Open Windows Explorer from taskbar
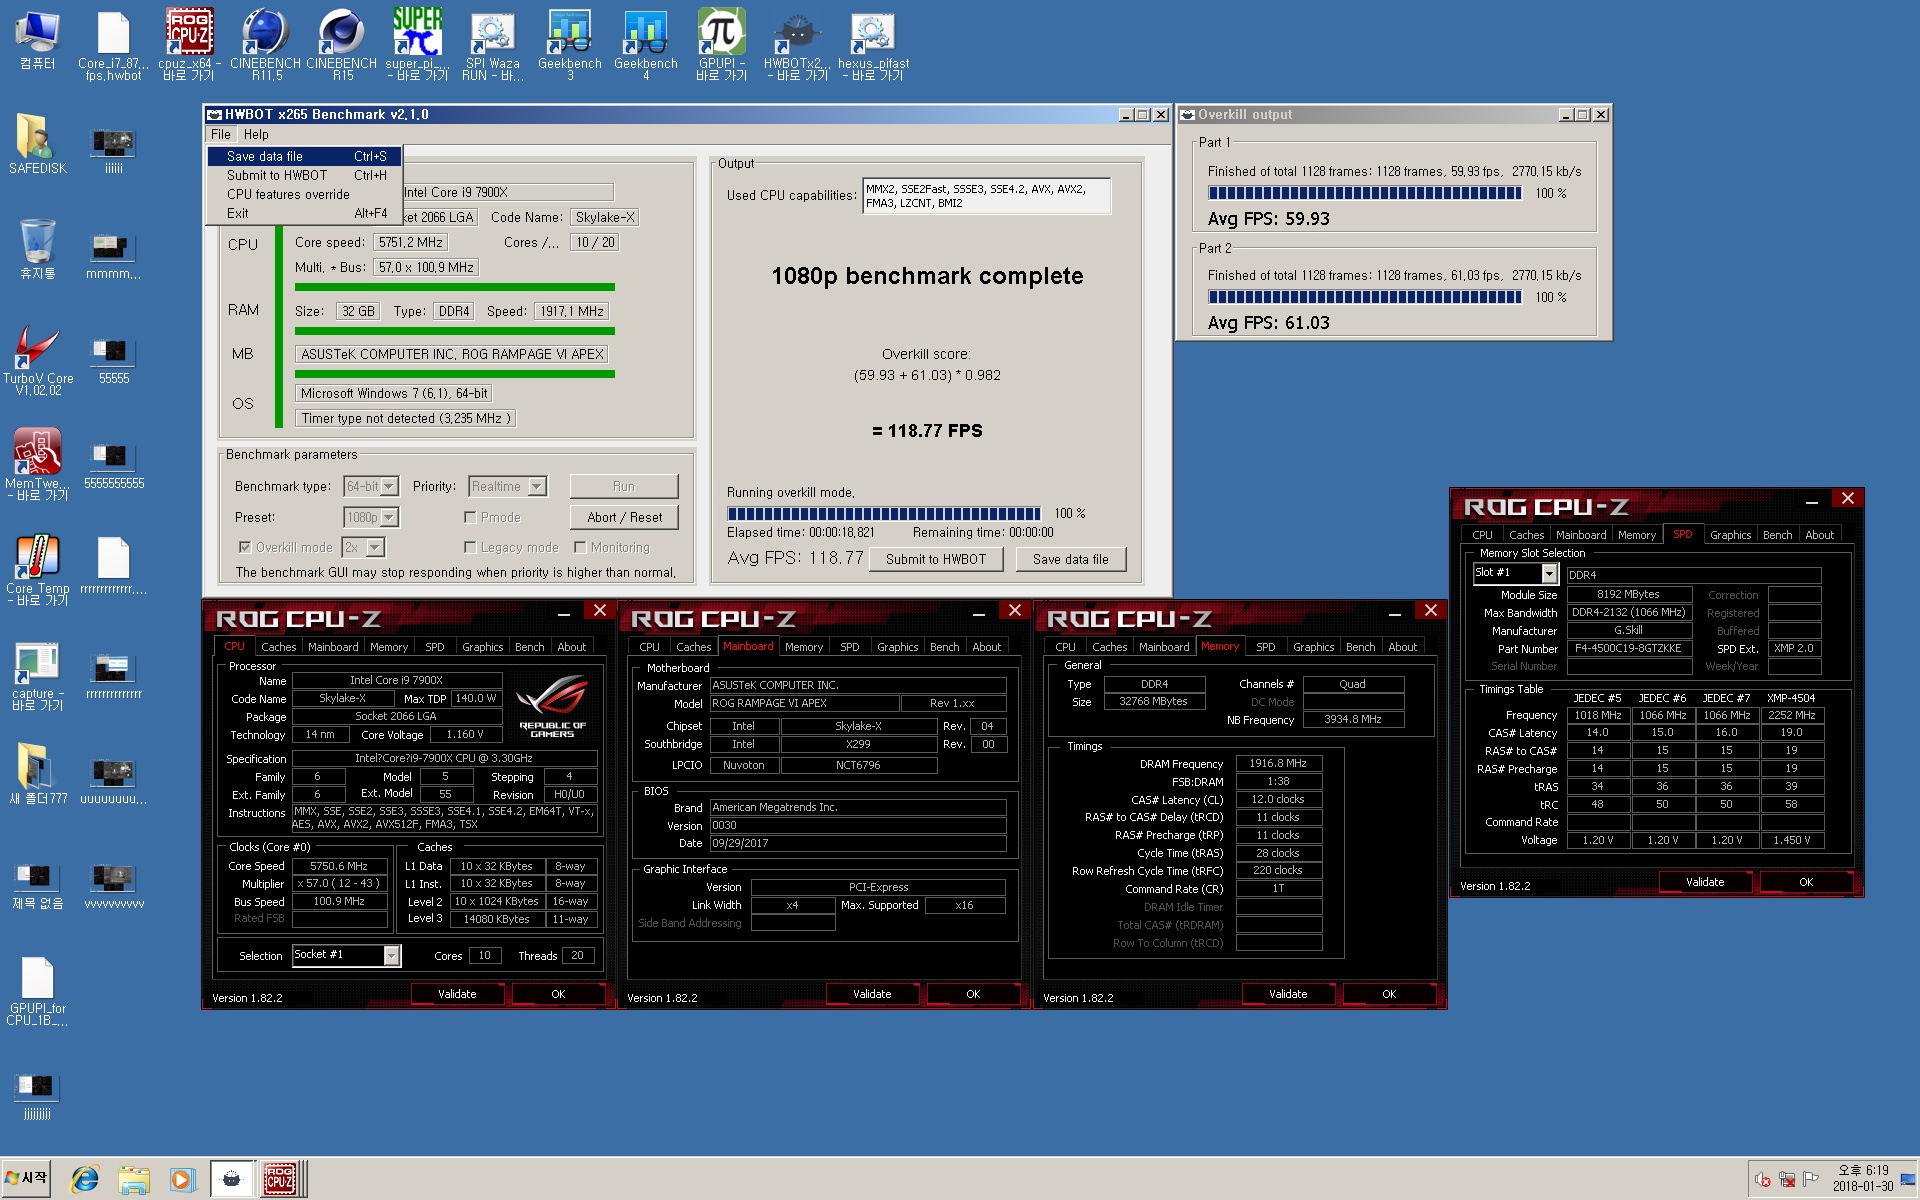This screenshot has width=1920, height=1200. tap(133, 1180)
